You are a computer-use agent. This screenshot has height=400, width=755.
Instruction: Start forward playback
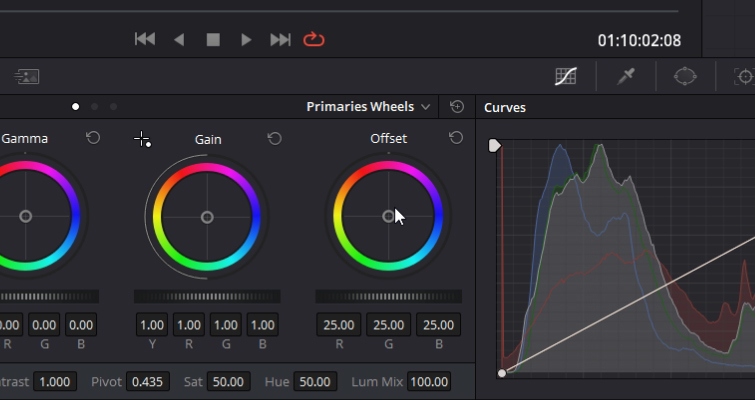click(x=246, y=39)
